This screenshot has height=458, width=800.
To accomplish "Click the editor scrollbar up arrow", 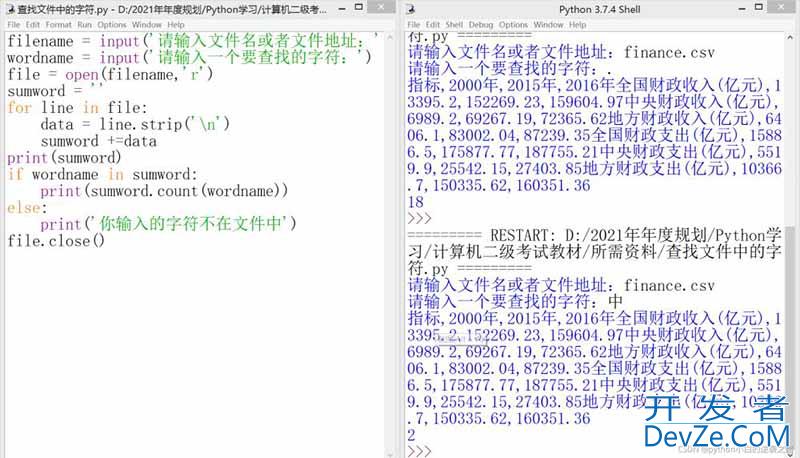I will (x=390, y=38).
